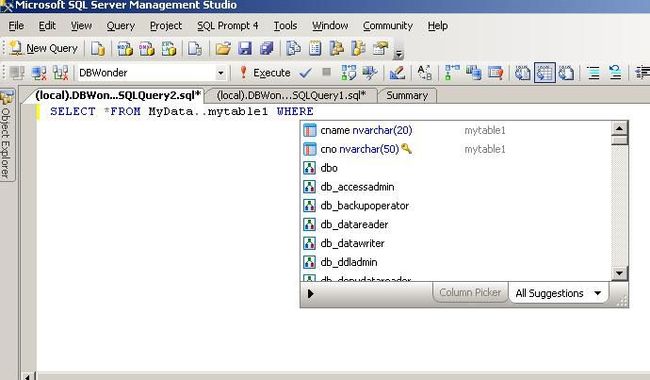The image size is (650, 380).
Task: Select db_datareader in suggestion list
Action: 455,225
